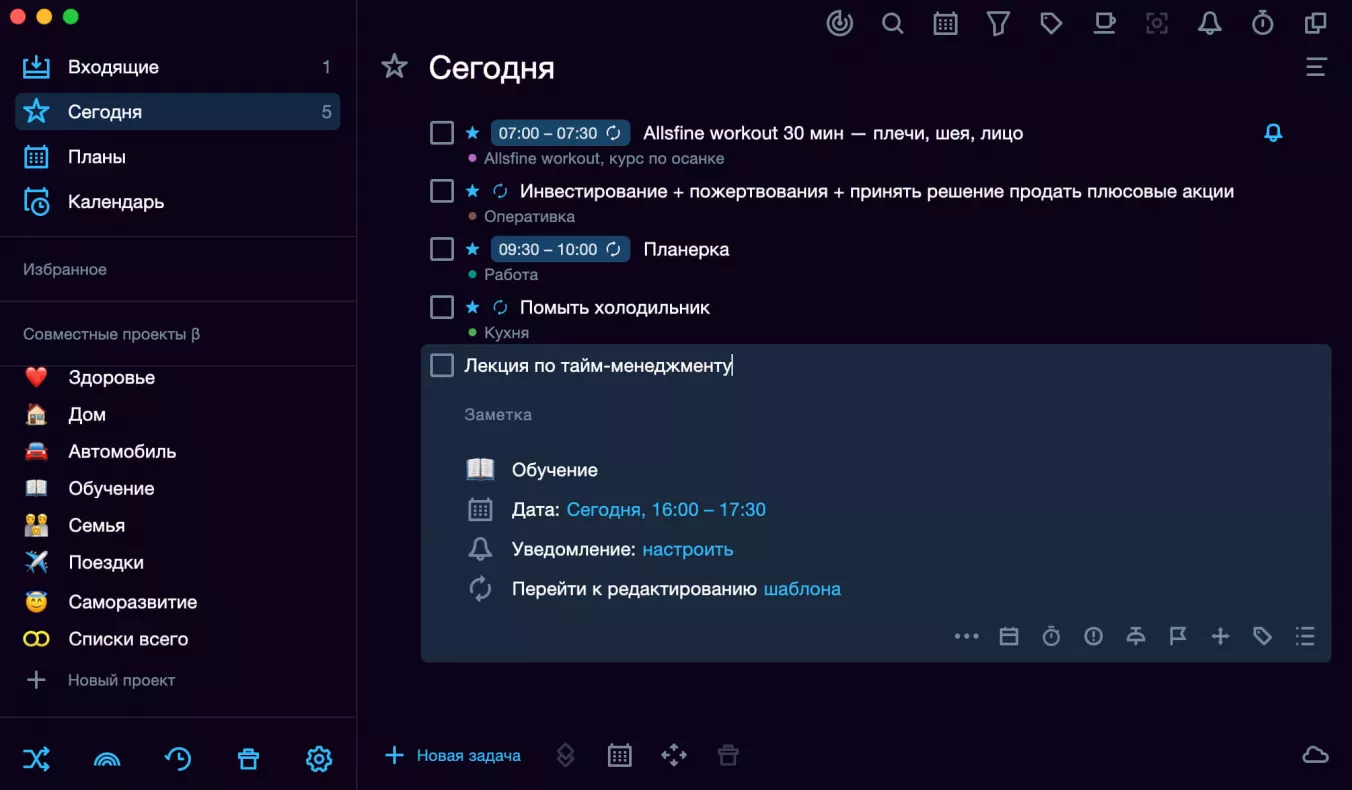
Task: Click the cloud sync icon
Action: pyautogui.click(x=1315, y=755)
